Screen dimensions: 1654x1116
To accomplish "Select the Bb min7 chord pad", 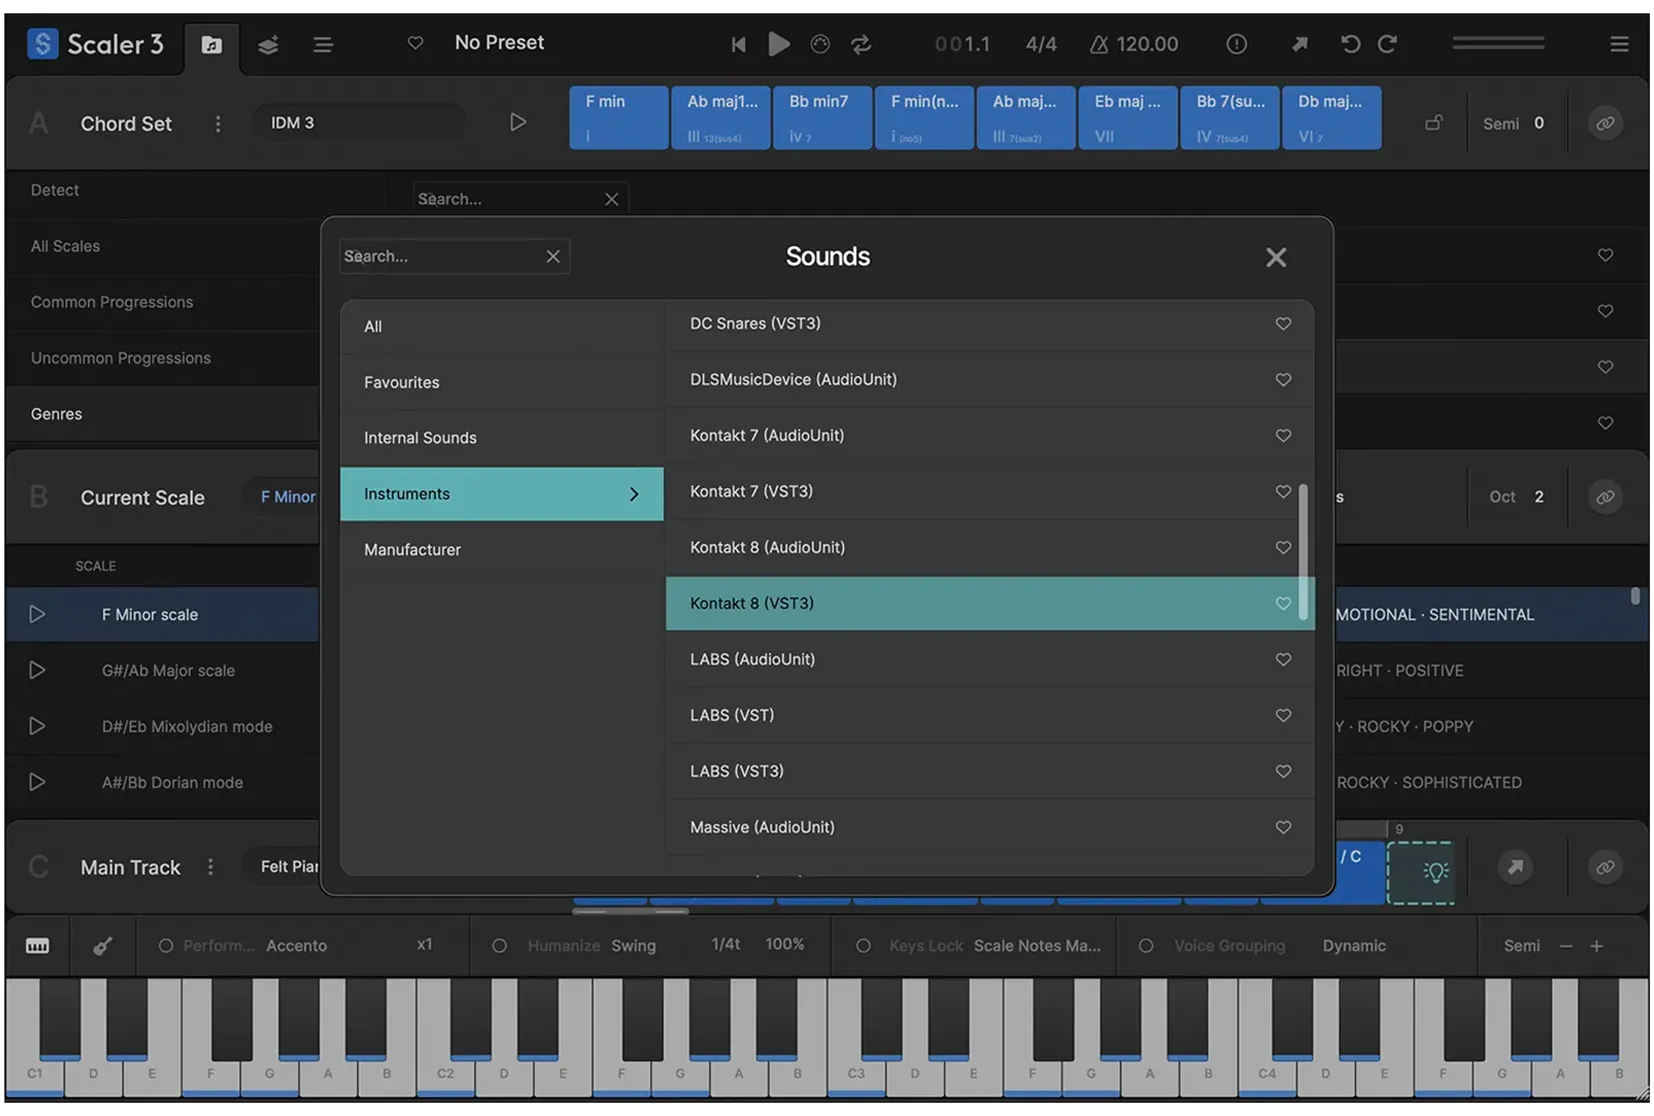I will click(822, 118).
